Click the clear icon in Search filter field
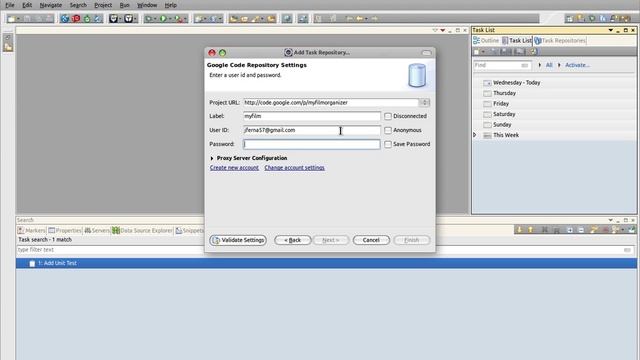Viewport: 640px width, 360px height. (627, 250)
